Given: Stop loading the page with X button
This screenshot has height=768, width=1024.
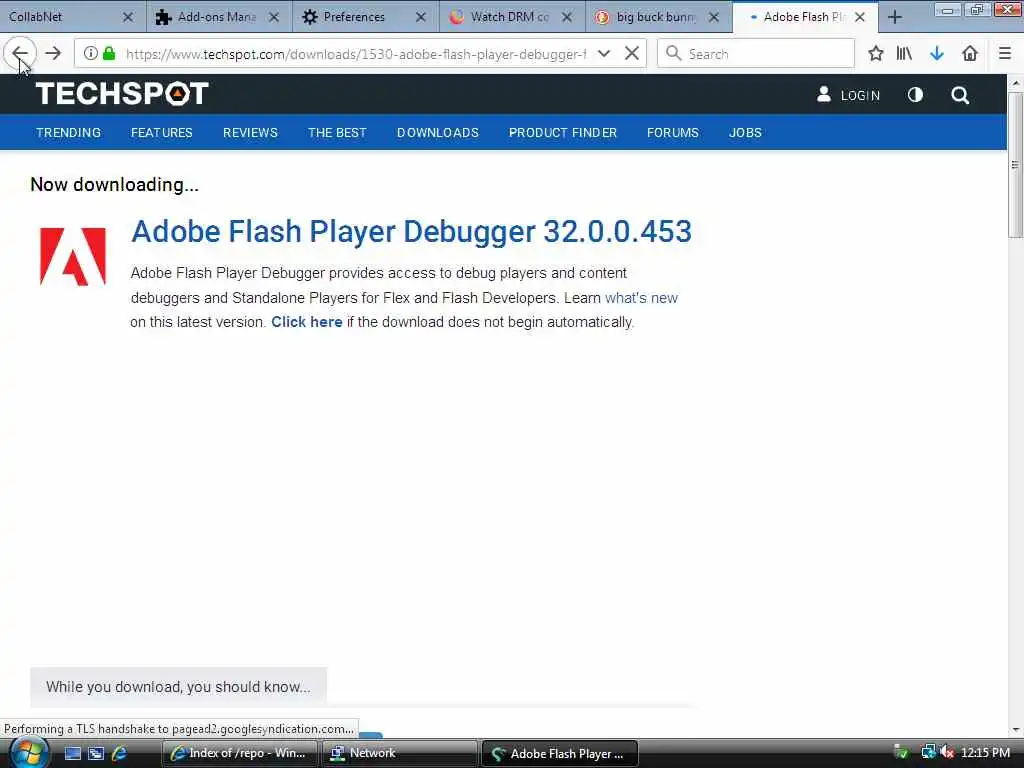Looking at the screenshot, I should [x=632, y=54].
